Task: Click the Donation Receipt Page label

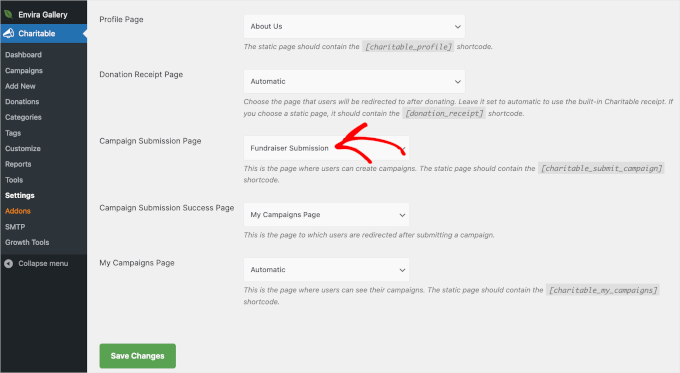Action: (141, 75)
